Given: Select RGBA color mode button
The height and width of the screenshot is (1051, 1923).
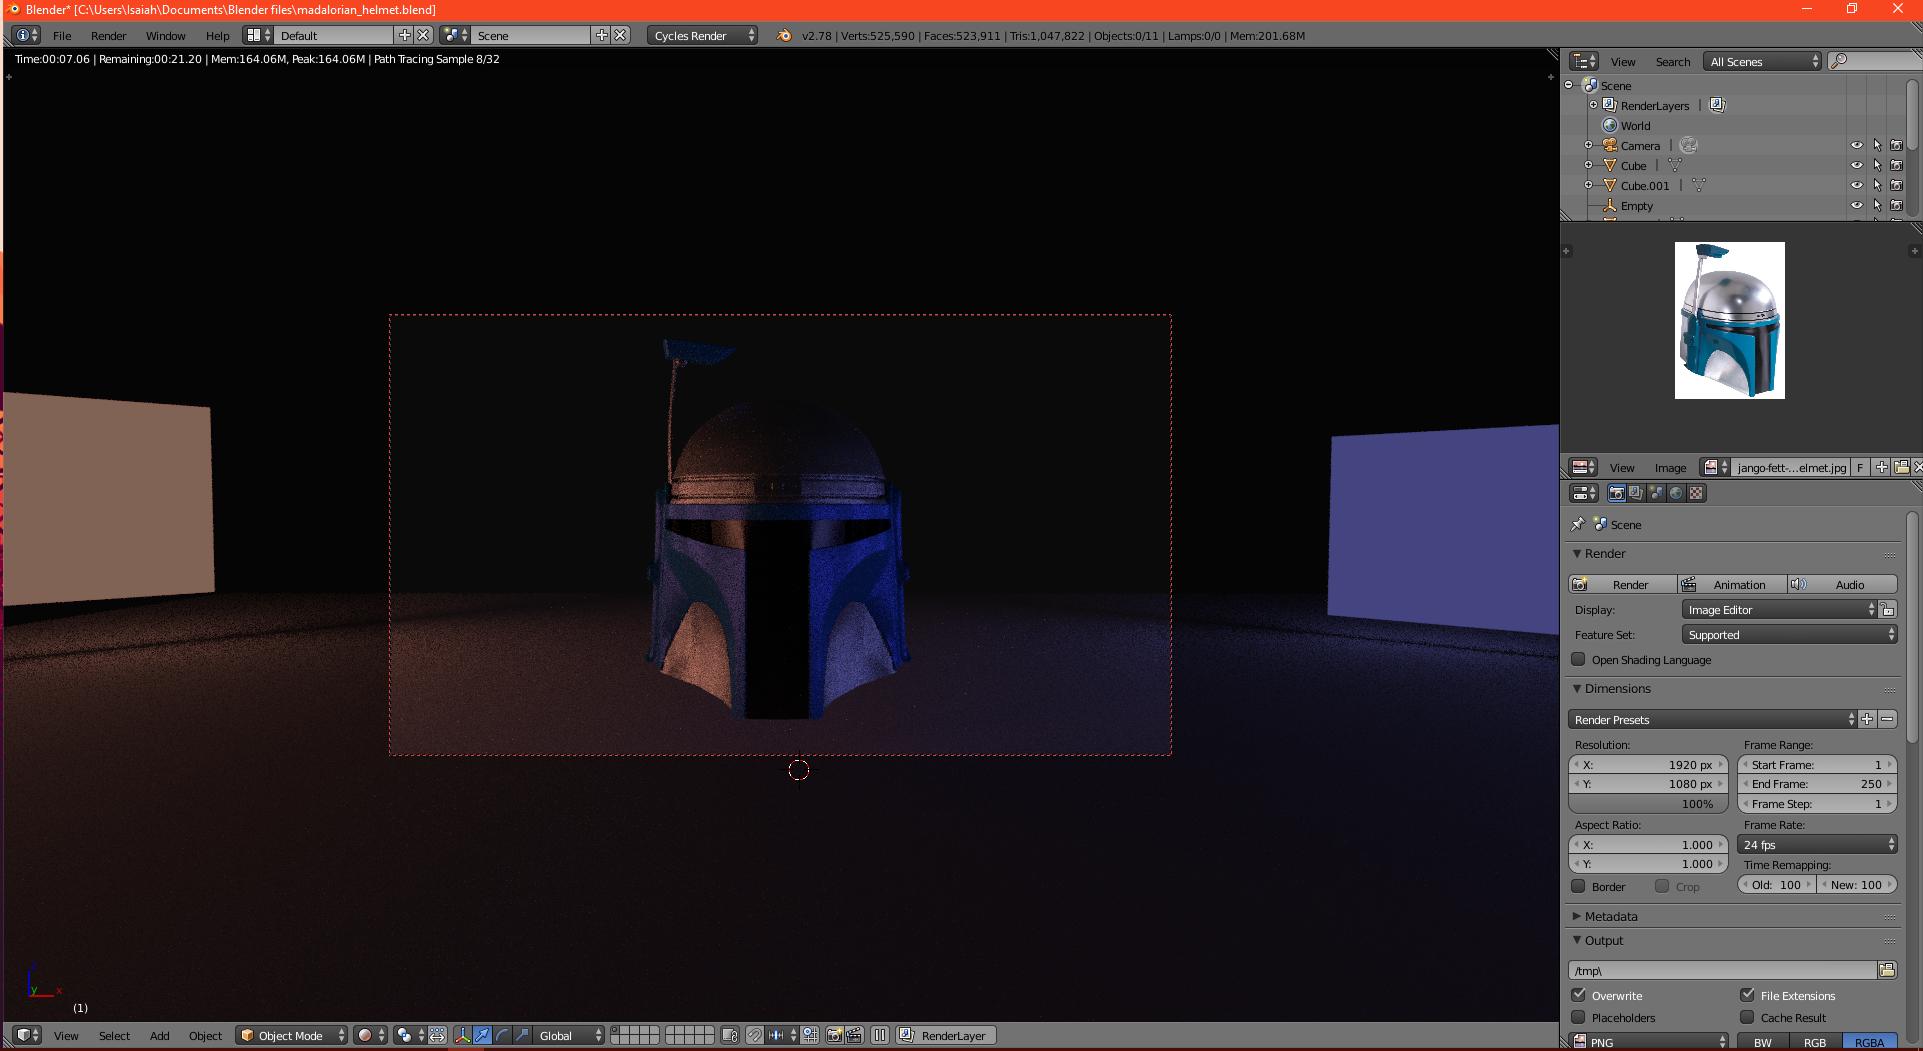Looking at the screenshot, I should pos(1869,1042).
